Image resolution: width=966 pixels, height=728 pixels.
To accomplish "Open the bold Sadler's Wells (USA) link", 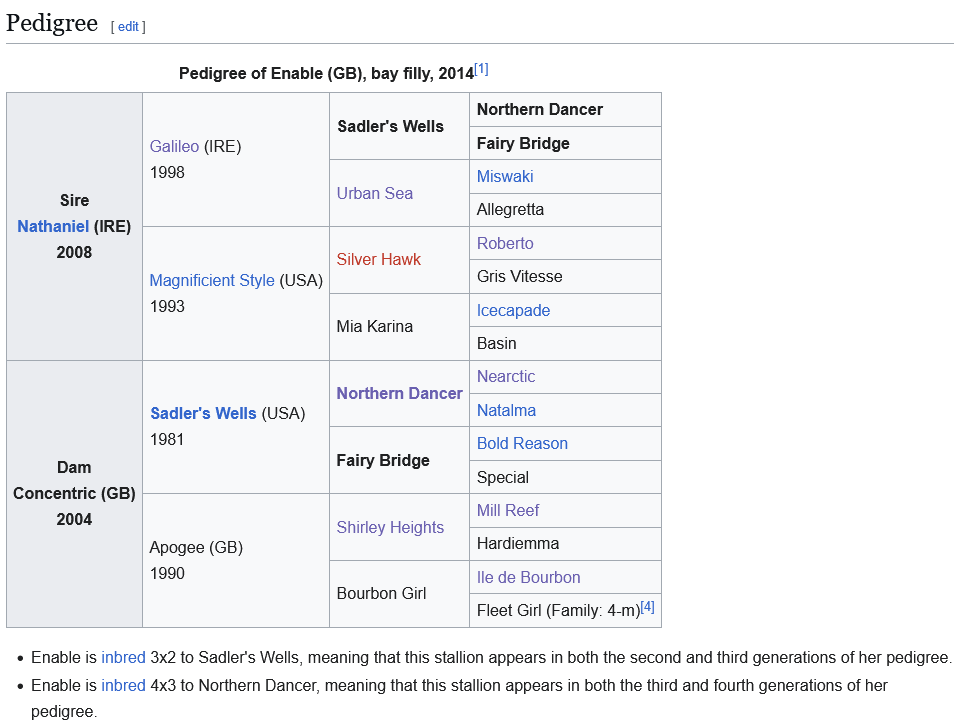I will (203, 413).
